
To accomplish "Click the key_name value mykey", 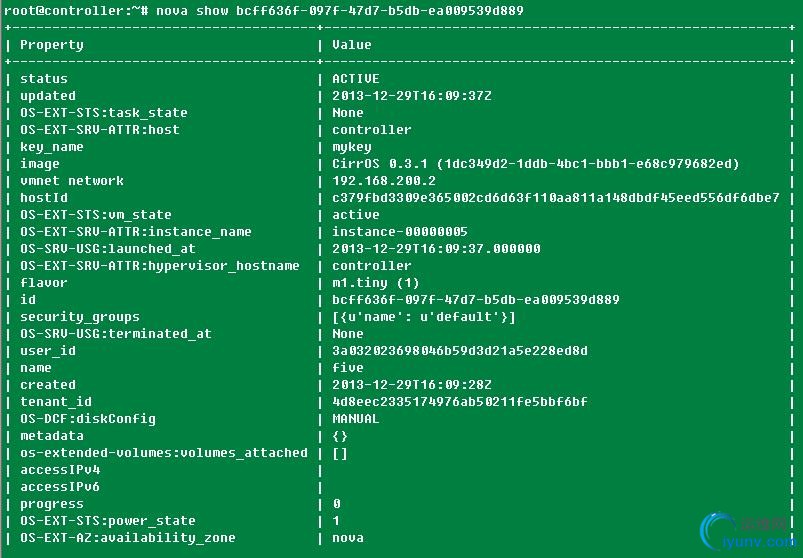I will [x=352, y=147].
